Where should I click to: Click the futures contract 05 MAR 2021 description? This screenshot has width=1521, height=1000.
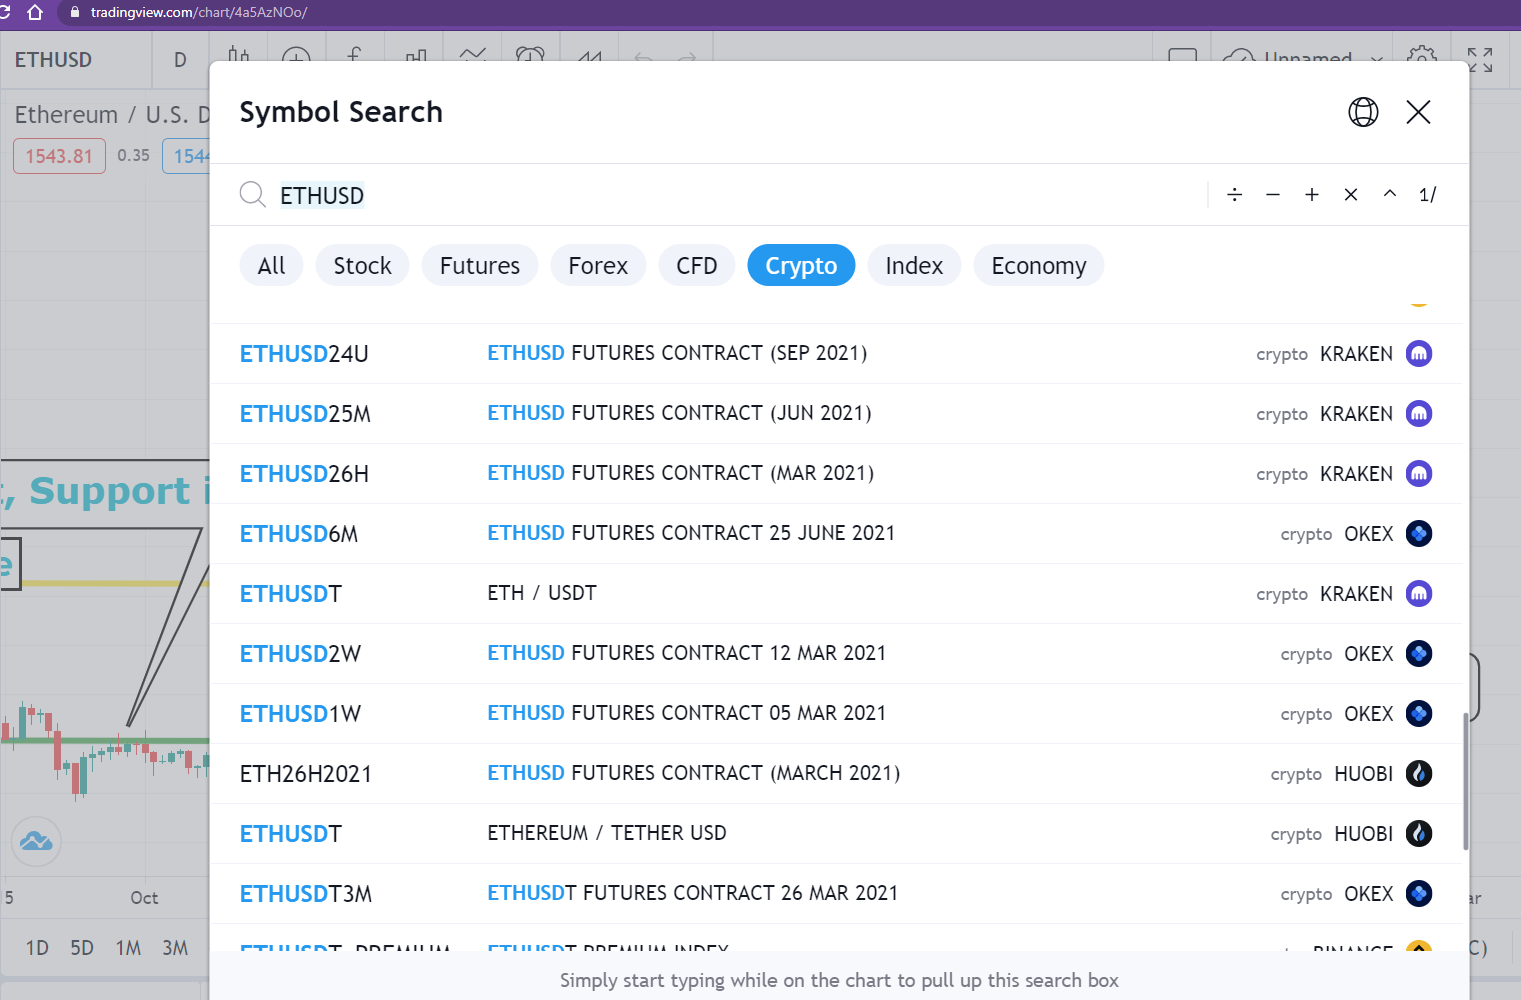coord(687,713)
